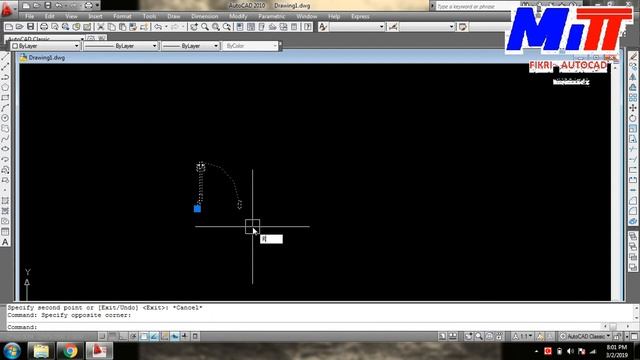Open the Undo history dropdown arrow in Standard toolbar
The height and width of the screenshot is (360, 640).
166,27
